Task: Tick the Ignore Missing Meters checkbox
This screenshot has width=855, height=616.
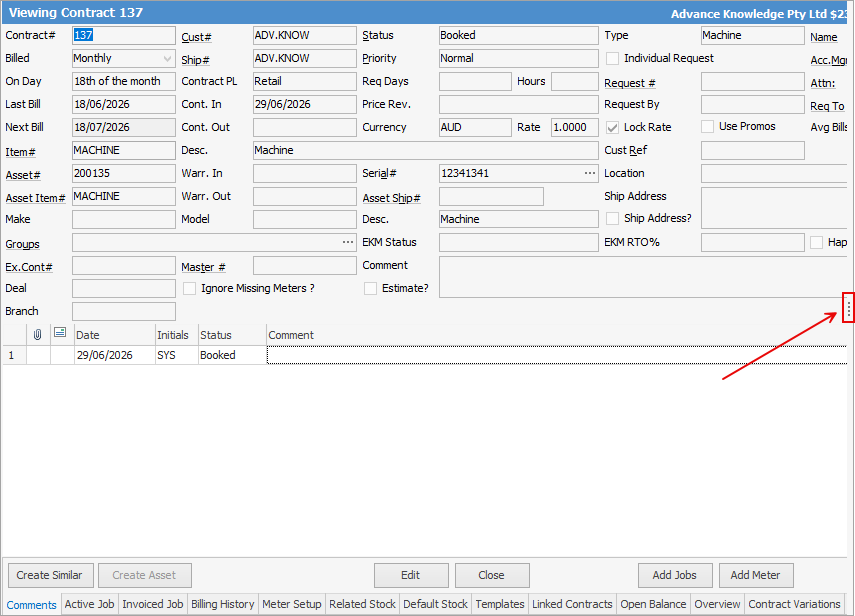Action: coord(189,288)
